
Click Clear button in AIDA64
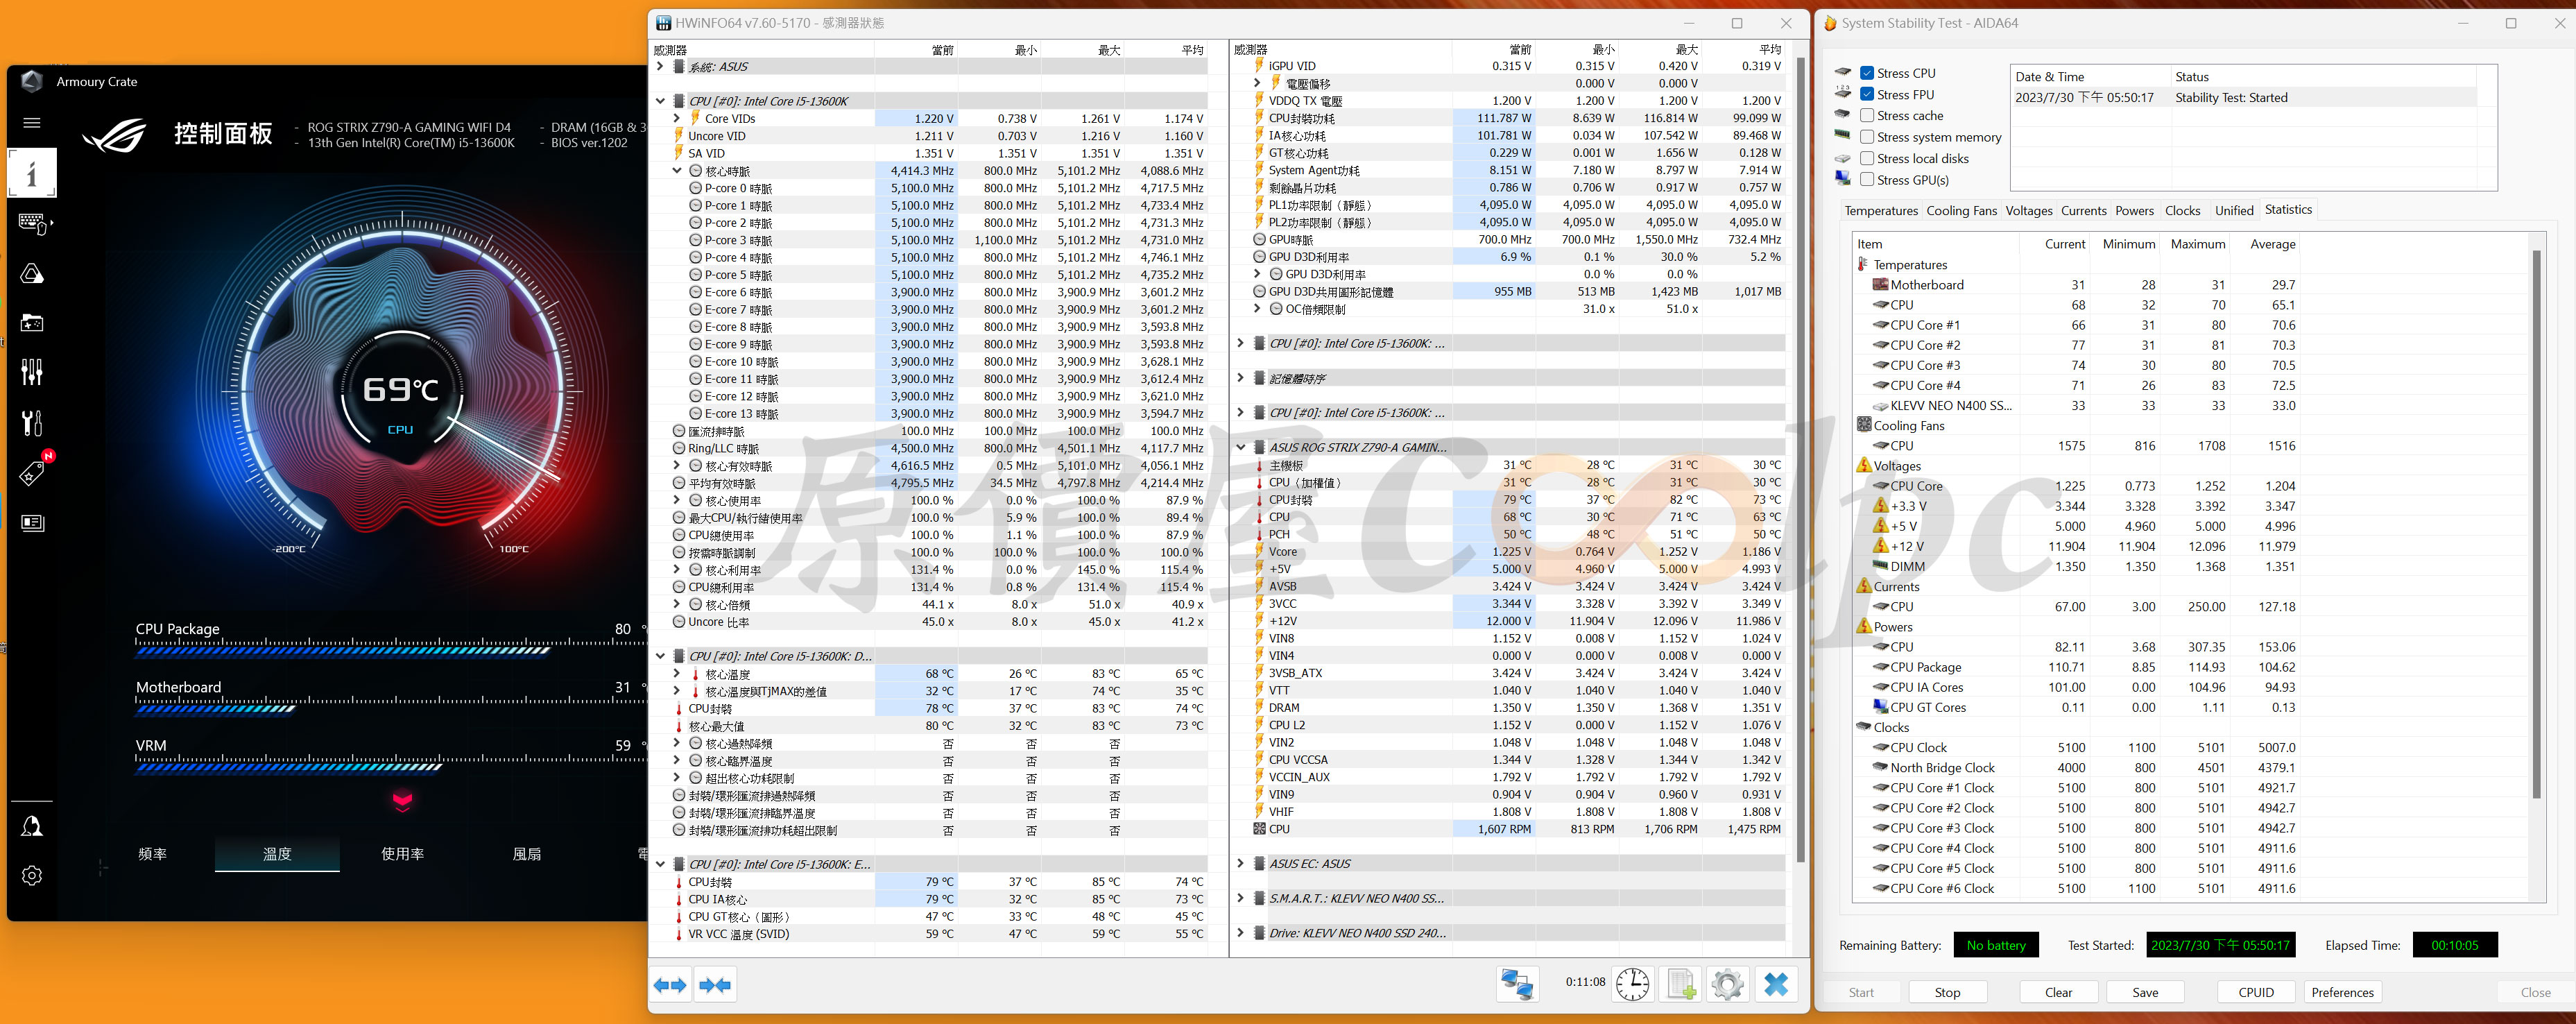click(x=2058, y=992)
